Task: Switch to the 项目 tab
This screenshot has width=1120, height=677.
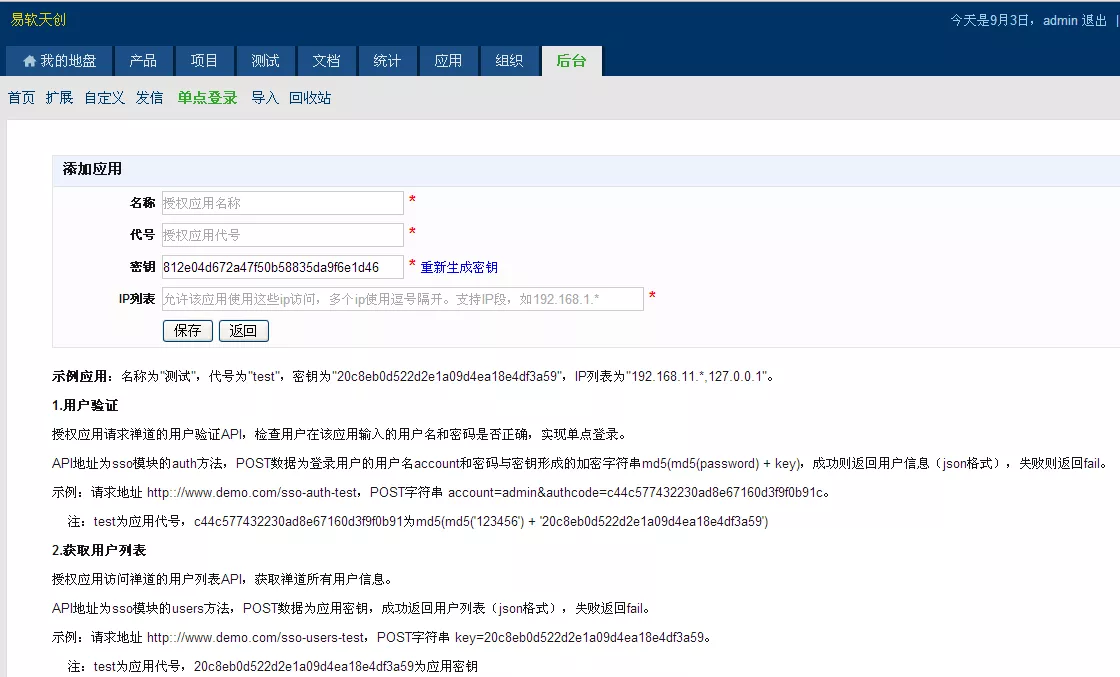Action: point(204,61)
